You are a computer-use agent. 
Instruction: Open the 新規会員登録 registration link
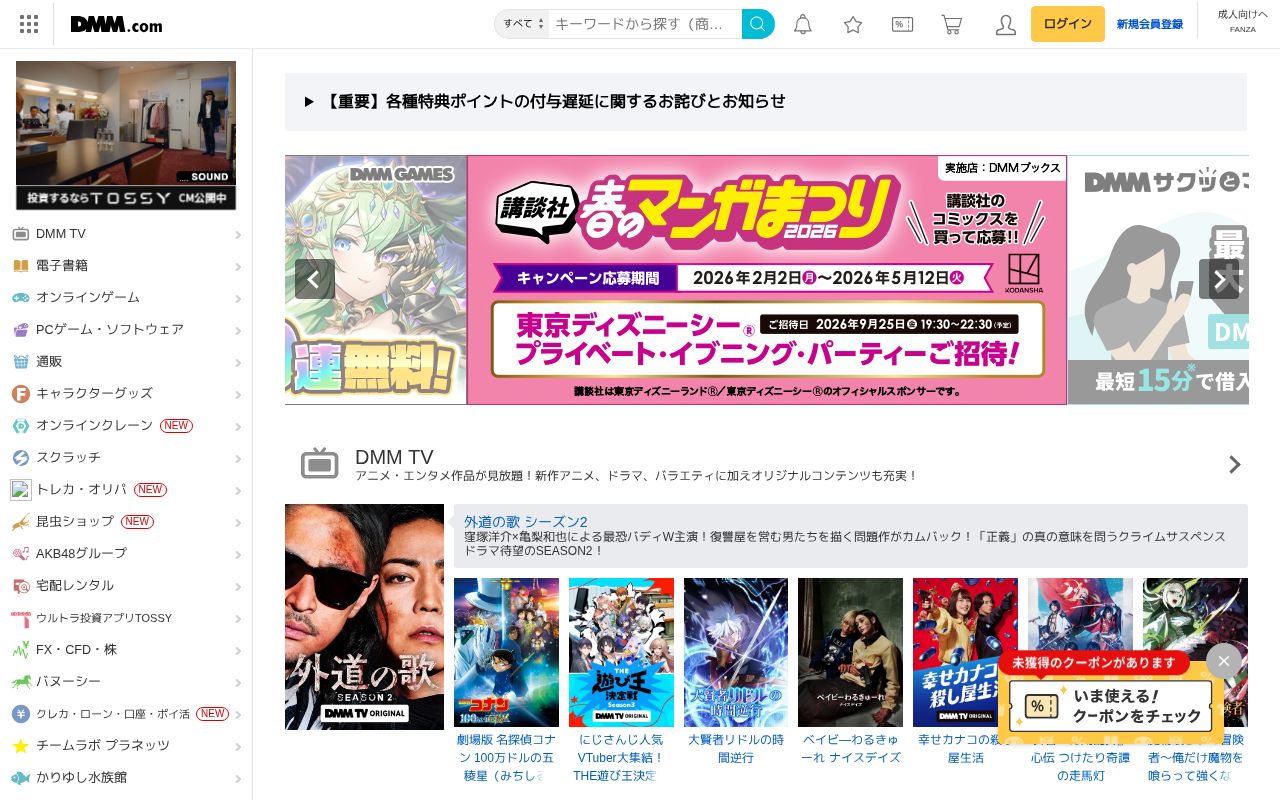coord(1150,24)
